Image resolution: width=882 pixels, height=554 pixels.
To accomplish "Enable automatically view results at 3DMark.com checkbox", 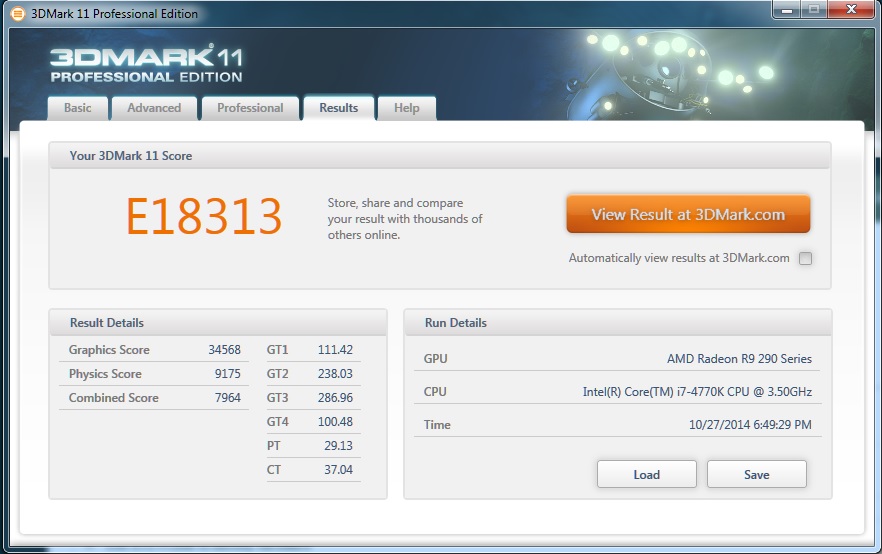I will [x=806, y=258].
